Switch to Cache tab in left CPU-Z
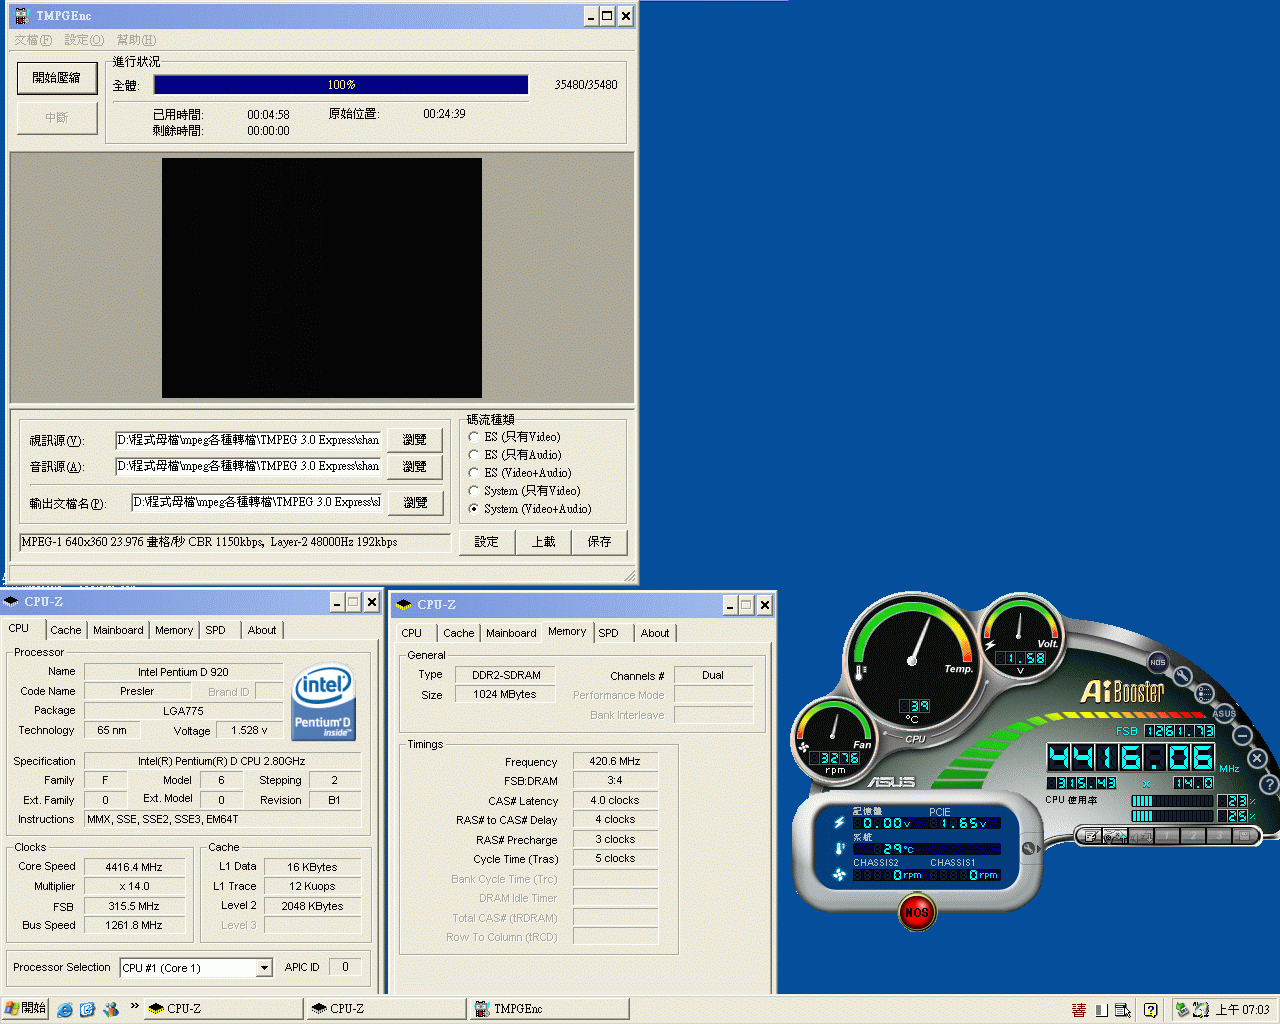The width and height of the screenshot is (1280, 1024). (66, 630)
